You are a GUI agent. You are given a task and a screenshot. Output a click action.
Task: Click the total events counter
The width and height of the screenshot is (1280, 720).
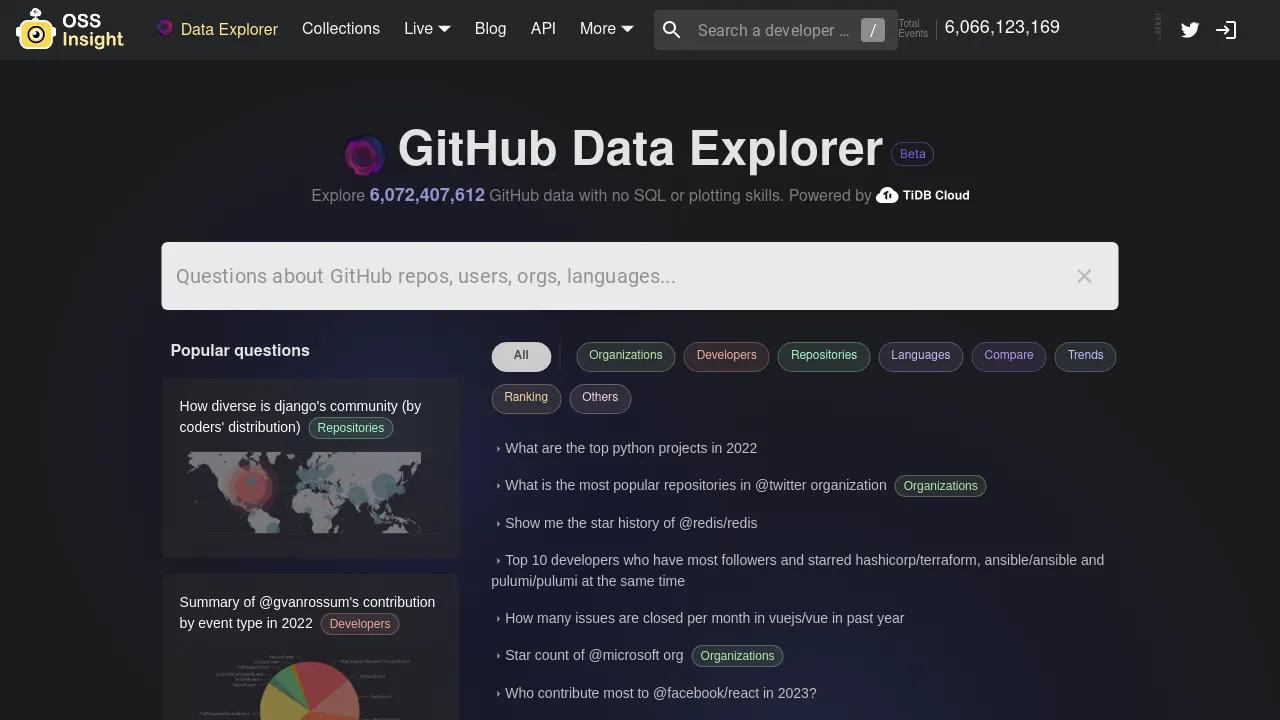pos(1002,27)
